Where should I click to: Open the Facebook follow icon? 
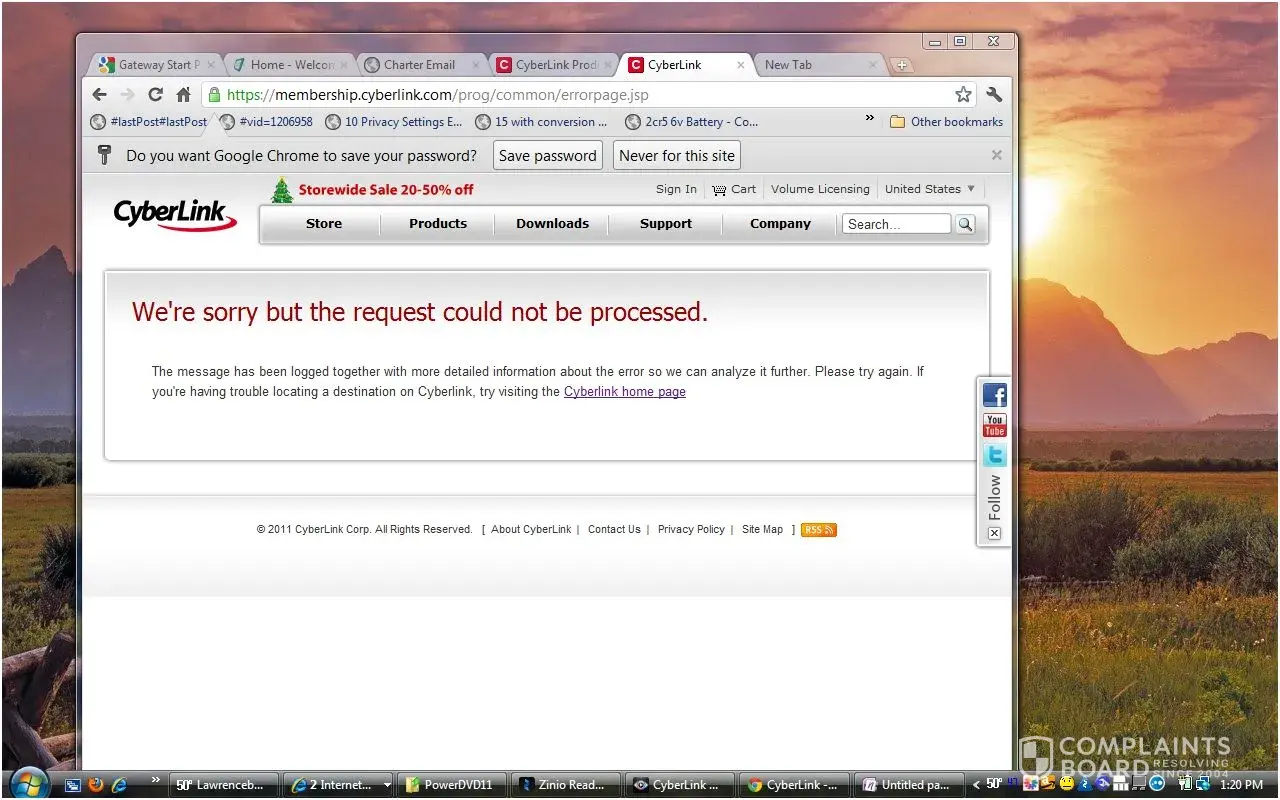994,395
